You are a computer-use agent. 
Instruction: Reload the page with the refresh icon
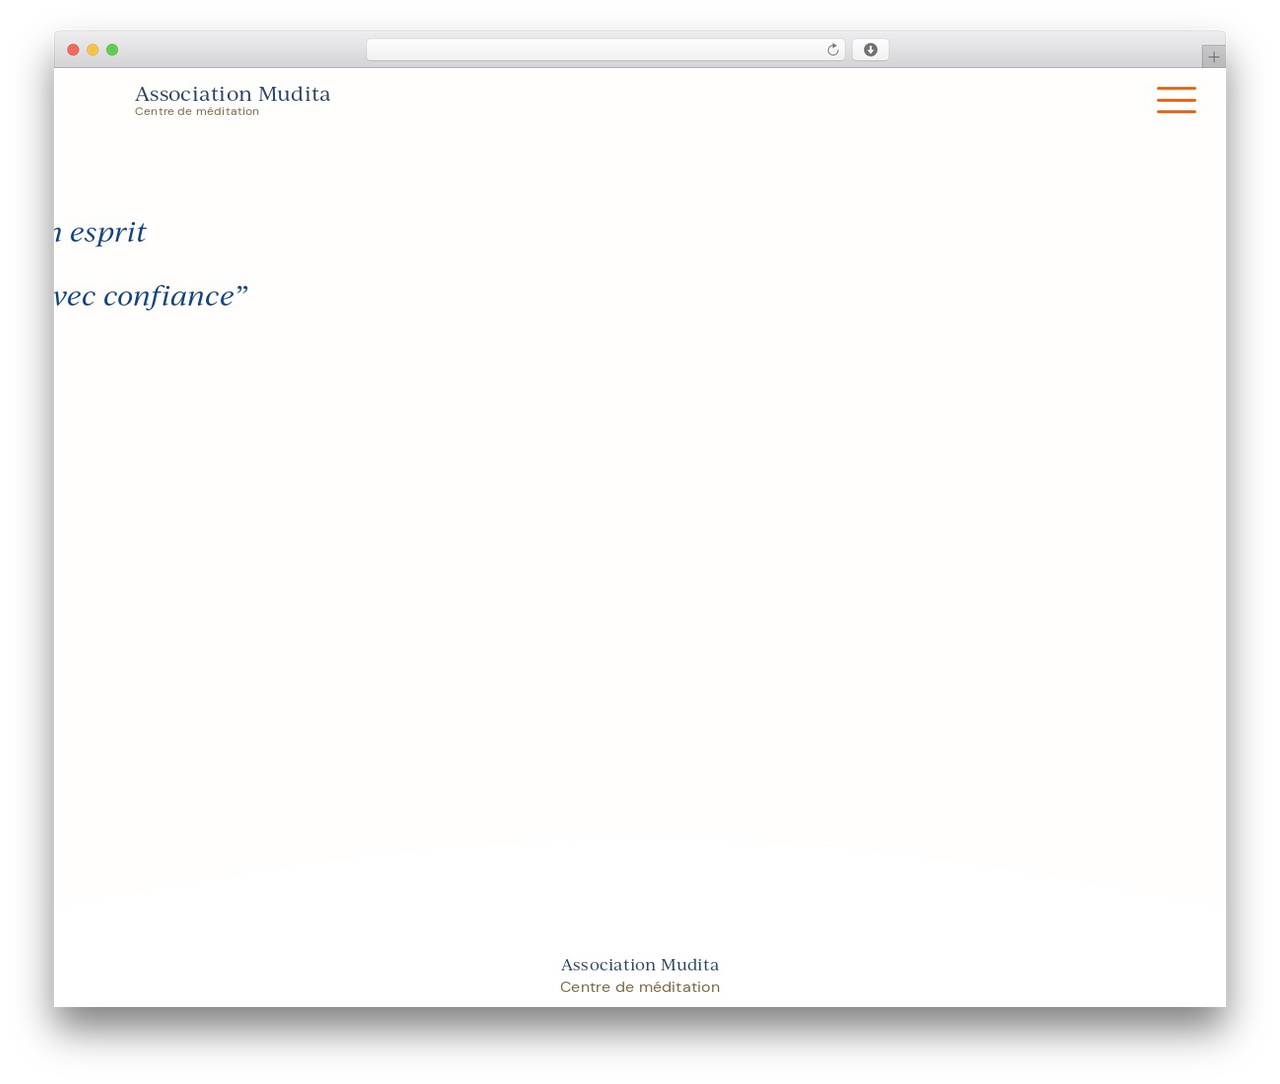832,50
